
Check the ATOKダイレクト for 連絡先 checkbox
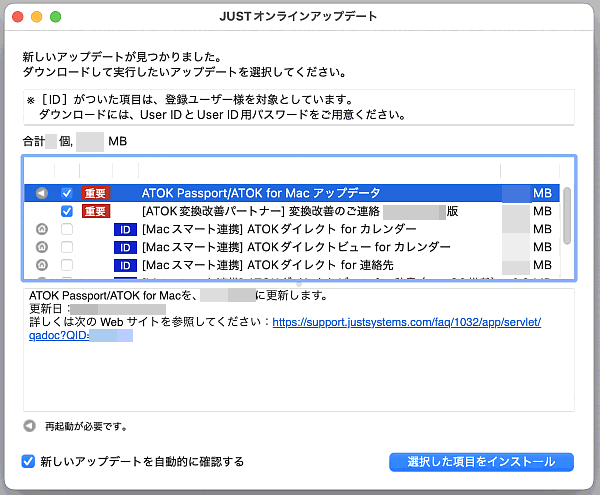pos(67,265)
